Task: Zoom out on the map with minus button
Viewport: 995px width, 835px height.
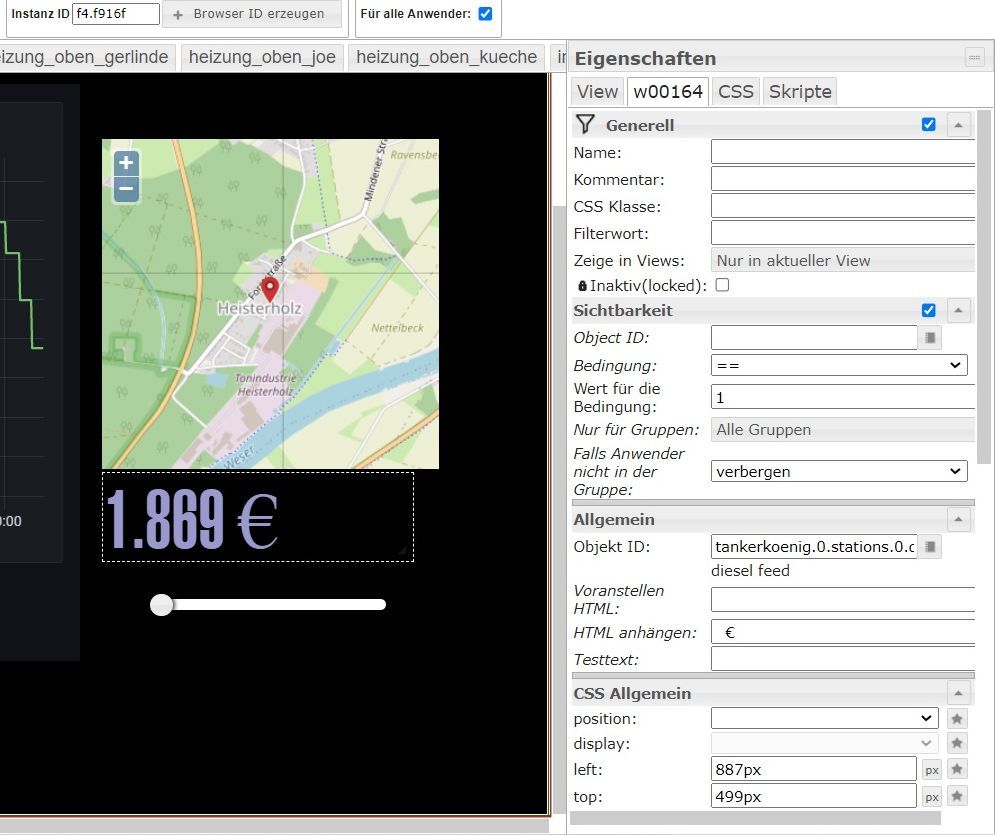Action: pyautogui.click(x=126, y=188)
